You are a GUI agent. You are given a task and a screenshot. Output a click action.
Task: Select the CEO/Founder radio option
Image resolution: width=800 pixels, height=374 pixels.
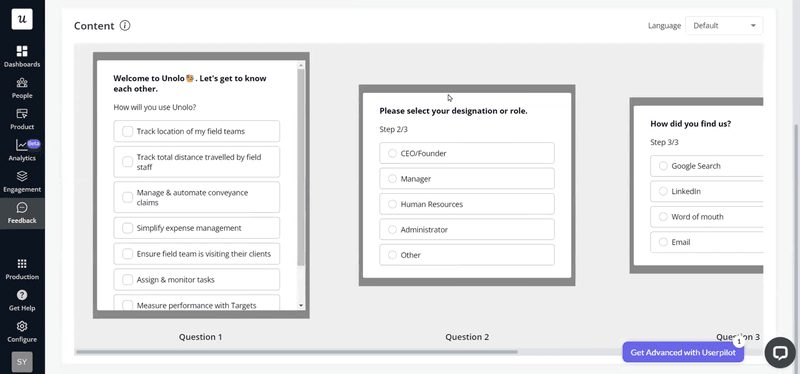[x=392, y=153]
